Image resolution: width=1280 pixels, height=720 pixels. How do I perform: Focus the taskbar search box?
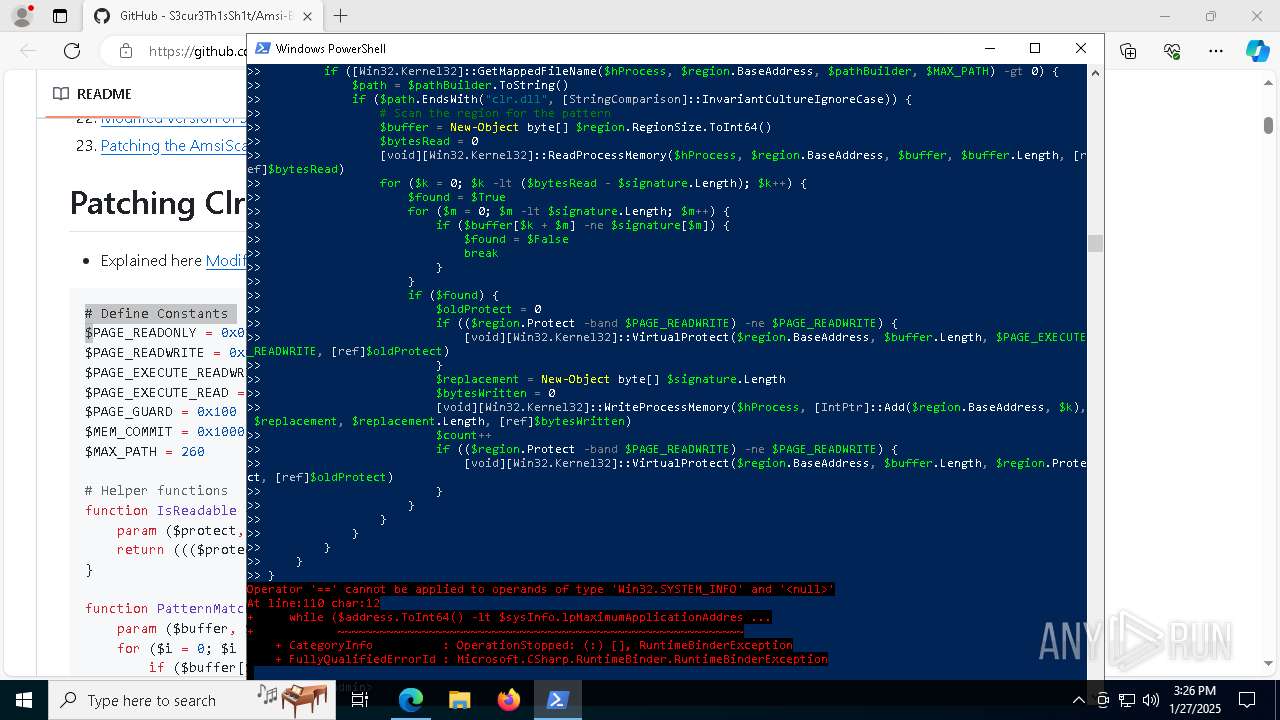(x=192, y=700)
